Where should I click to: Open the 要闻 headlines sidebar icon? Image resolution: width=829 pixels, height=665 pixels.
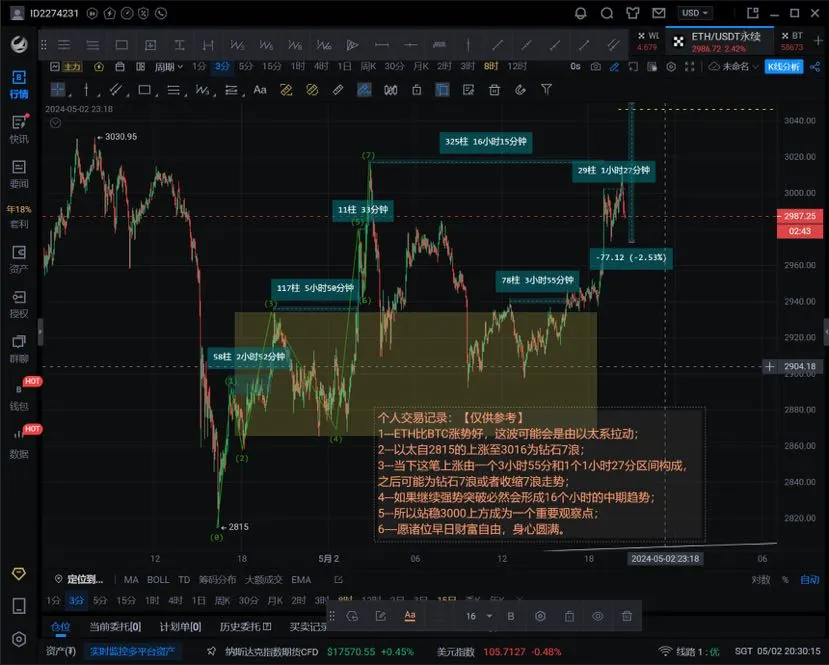19,174
